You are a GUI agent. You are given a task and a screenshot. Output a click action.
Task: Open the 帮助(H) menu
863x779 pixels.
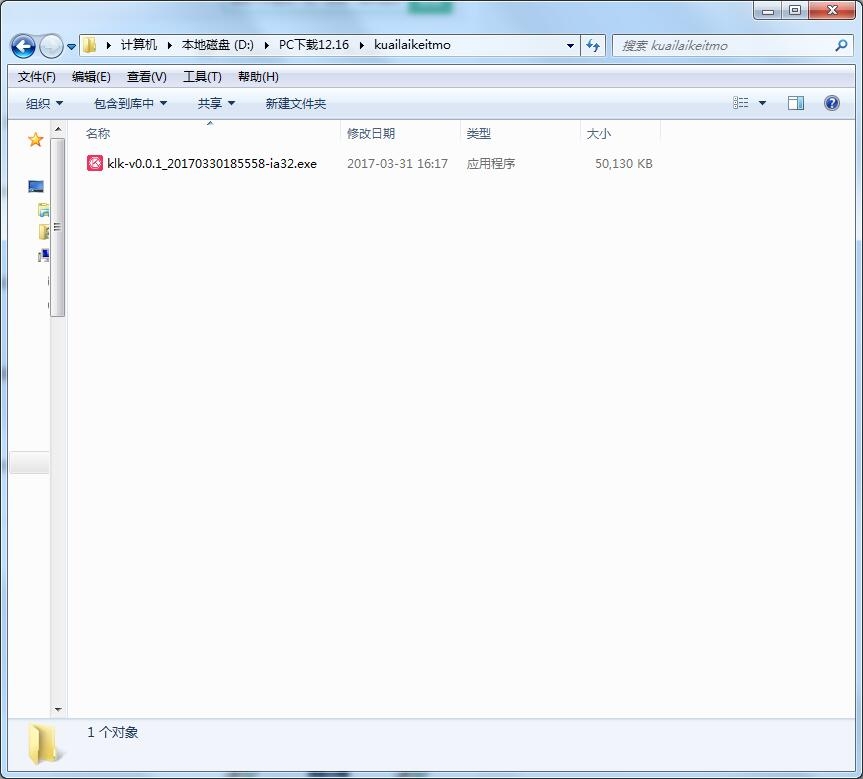click(x=258, y=77)
